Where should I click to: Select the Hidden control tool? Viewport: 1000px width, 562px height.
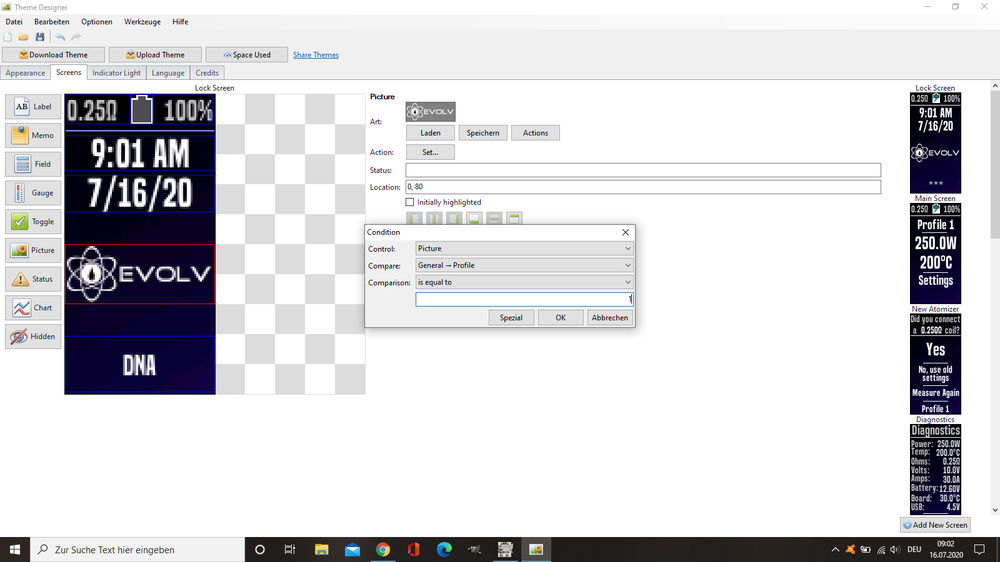point(33,336)
